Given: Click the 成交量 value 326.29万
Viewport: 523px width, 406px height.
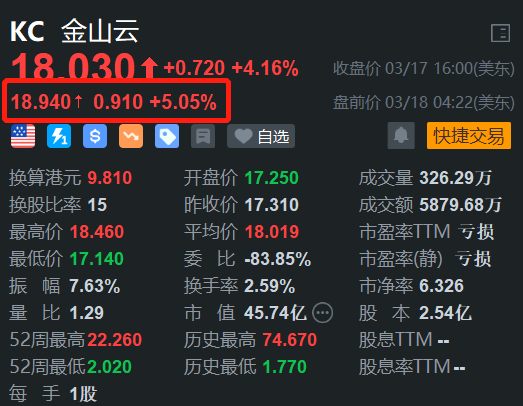Looking at the screenshot, I should coord(455,178).
